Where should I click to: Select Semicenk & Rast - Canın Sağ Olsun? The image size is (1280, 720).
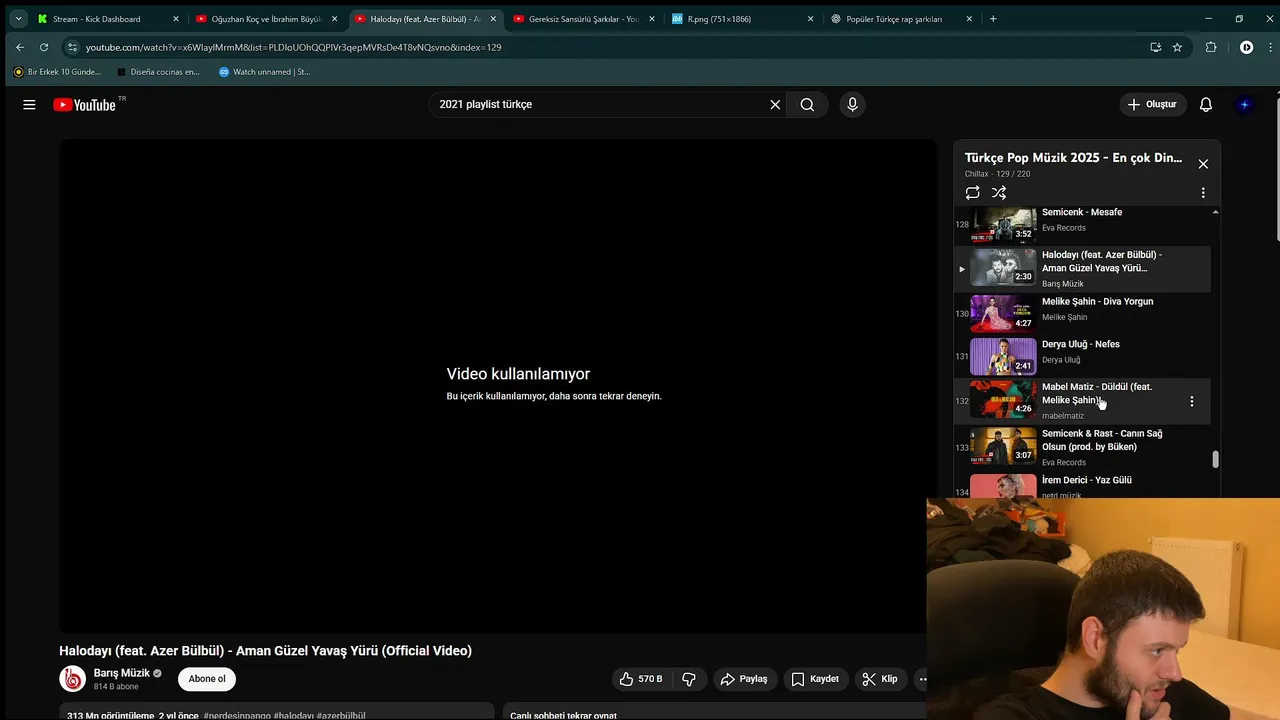coord(1082,446)
